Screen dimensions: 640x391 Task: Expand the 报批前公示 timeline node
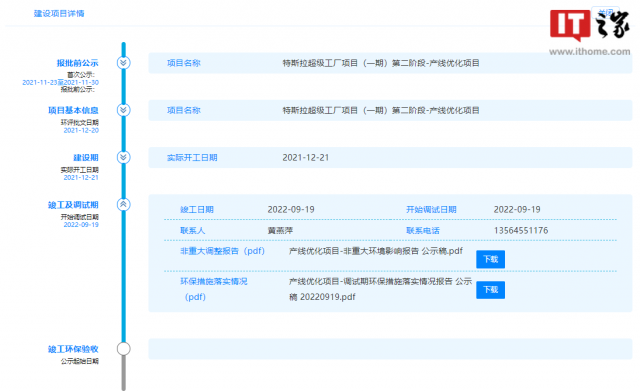point(123,63)
